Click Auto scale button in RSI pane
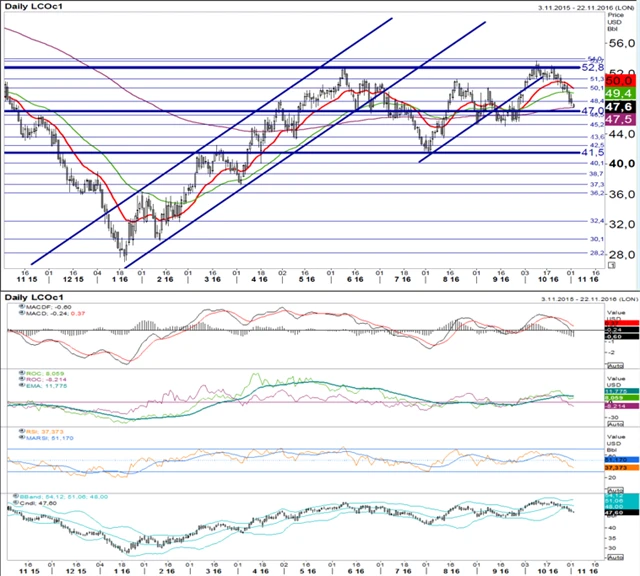This screenshot has height=576, width=640. click(x=616, y=489)
